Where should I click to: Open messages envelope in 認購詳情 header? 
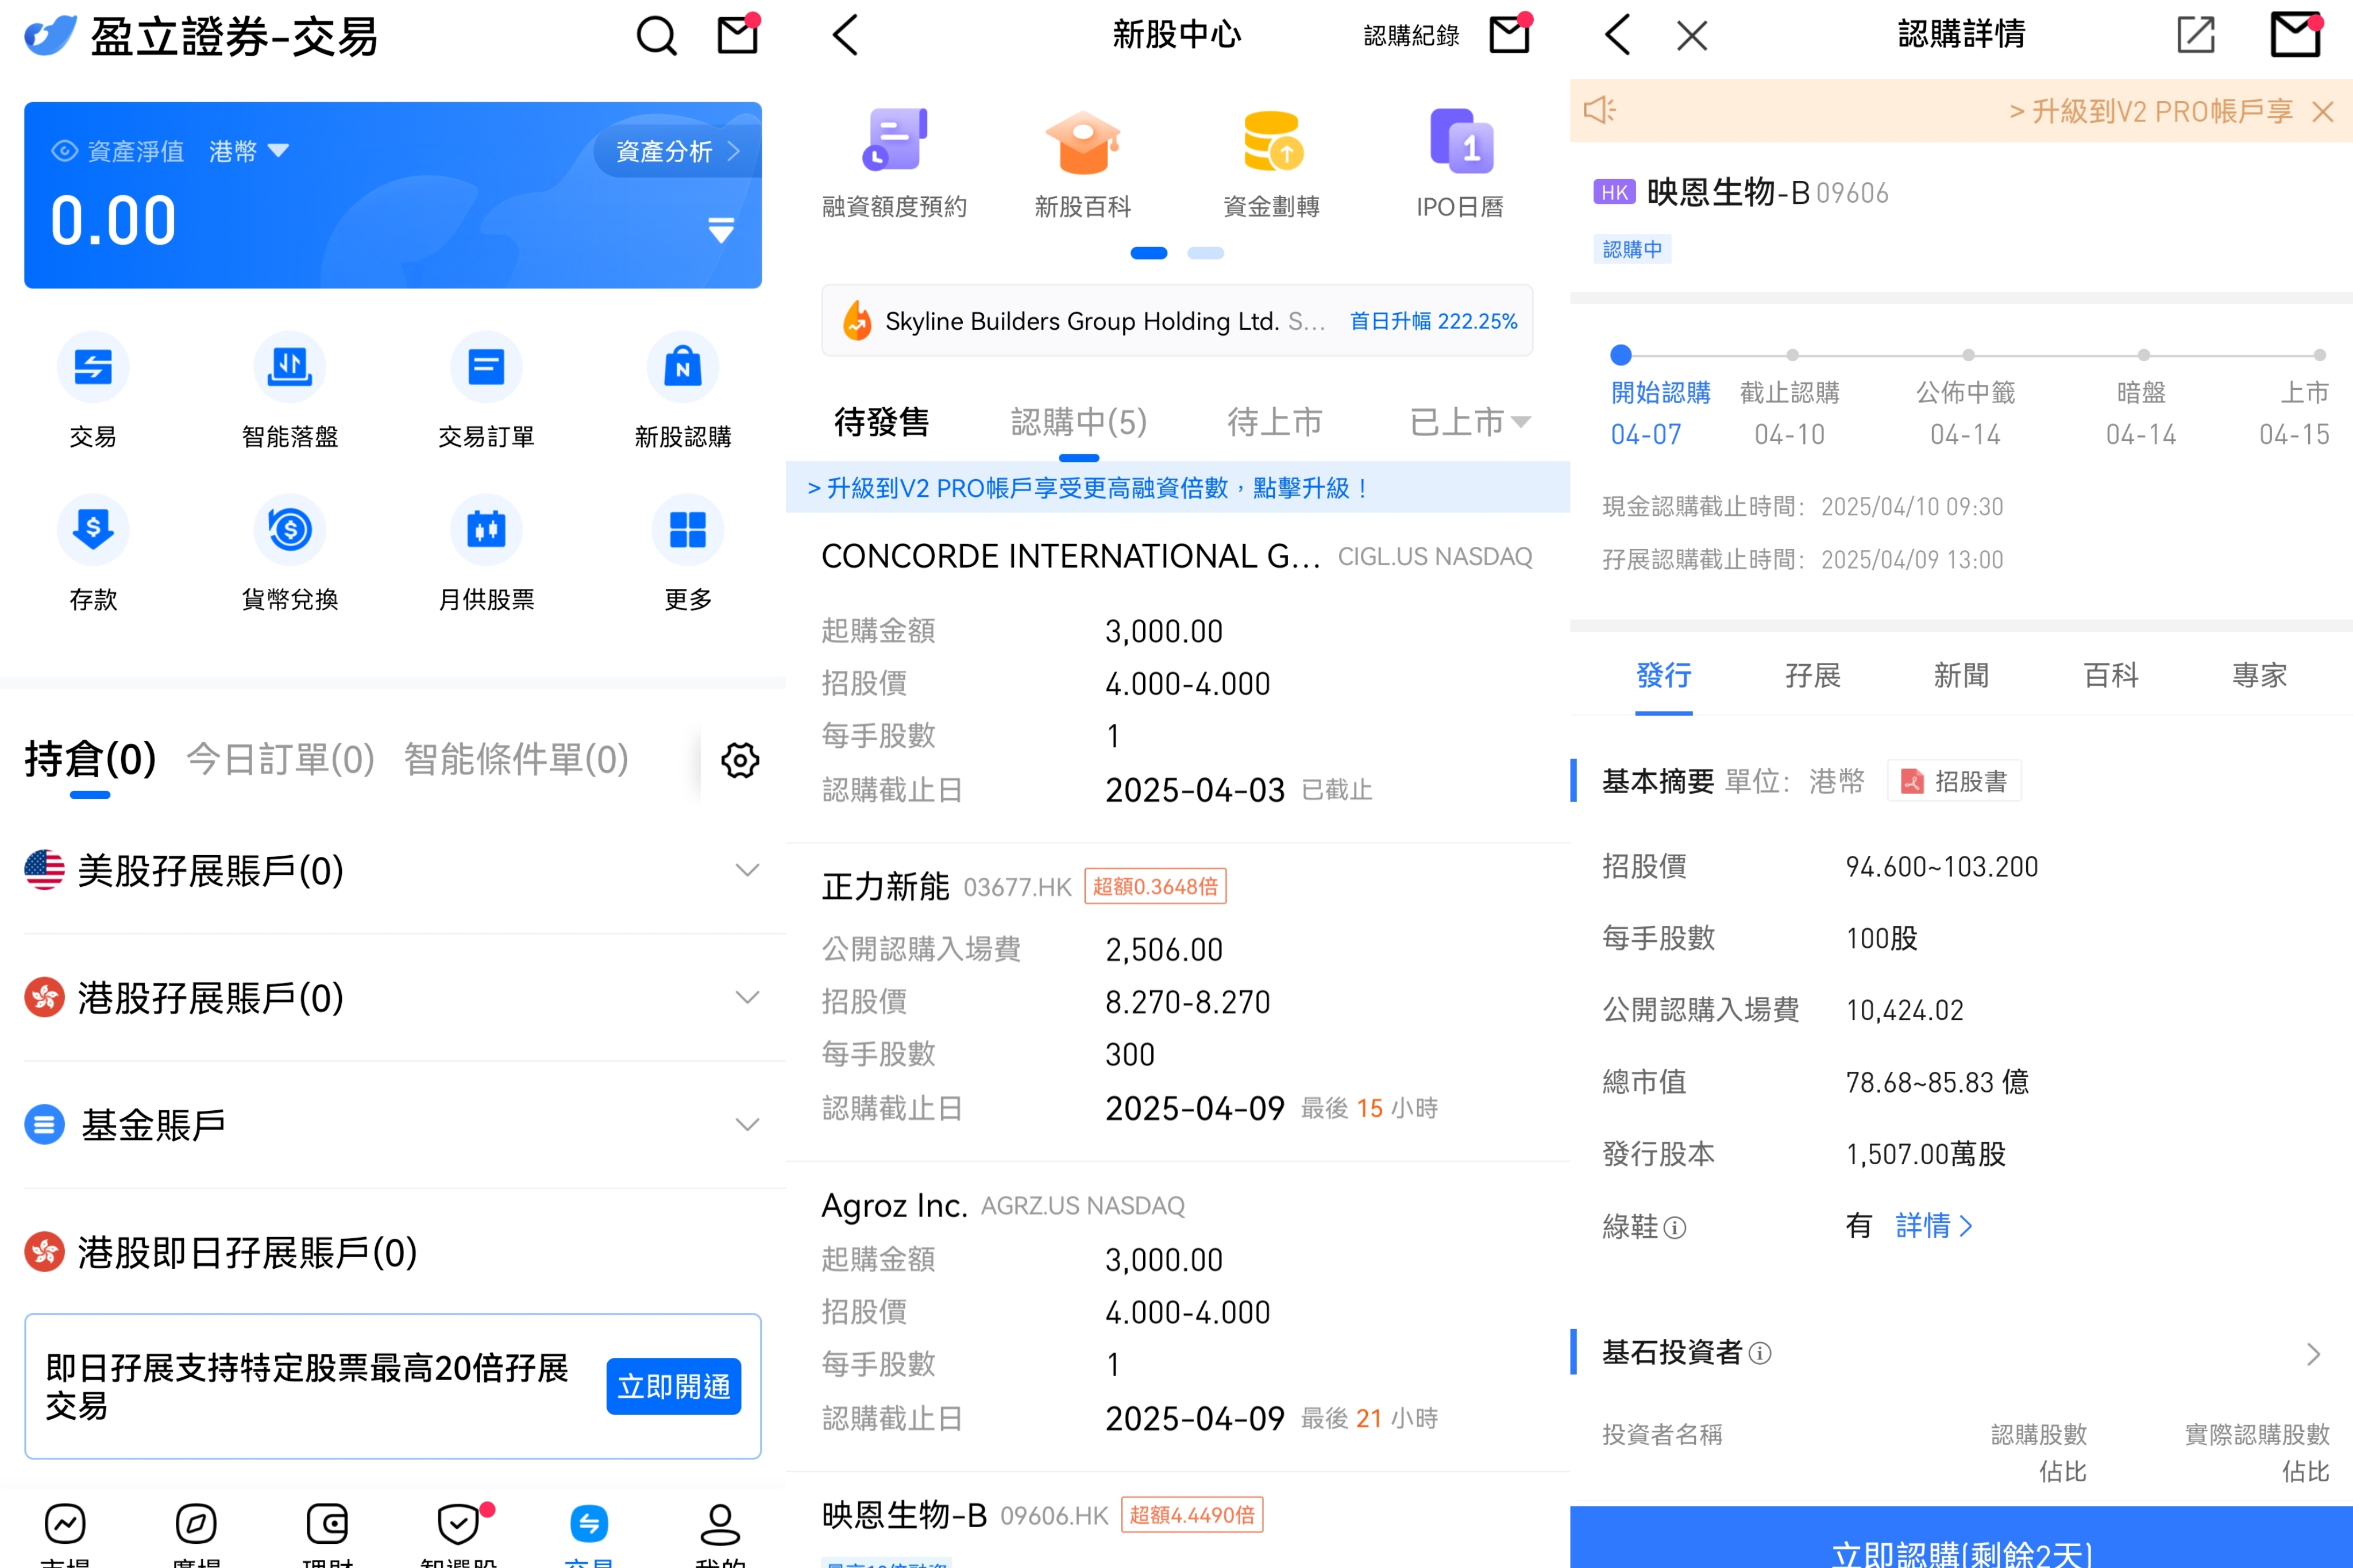2295,34
